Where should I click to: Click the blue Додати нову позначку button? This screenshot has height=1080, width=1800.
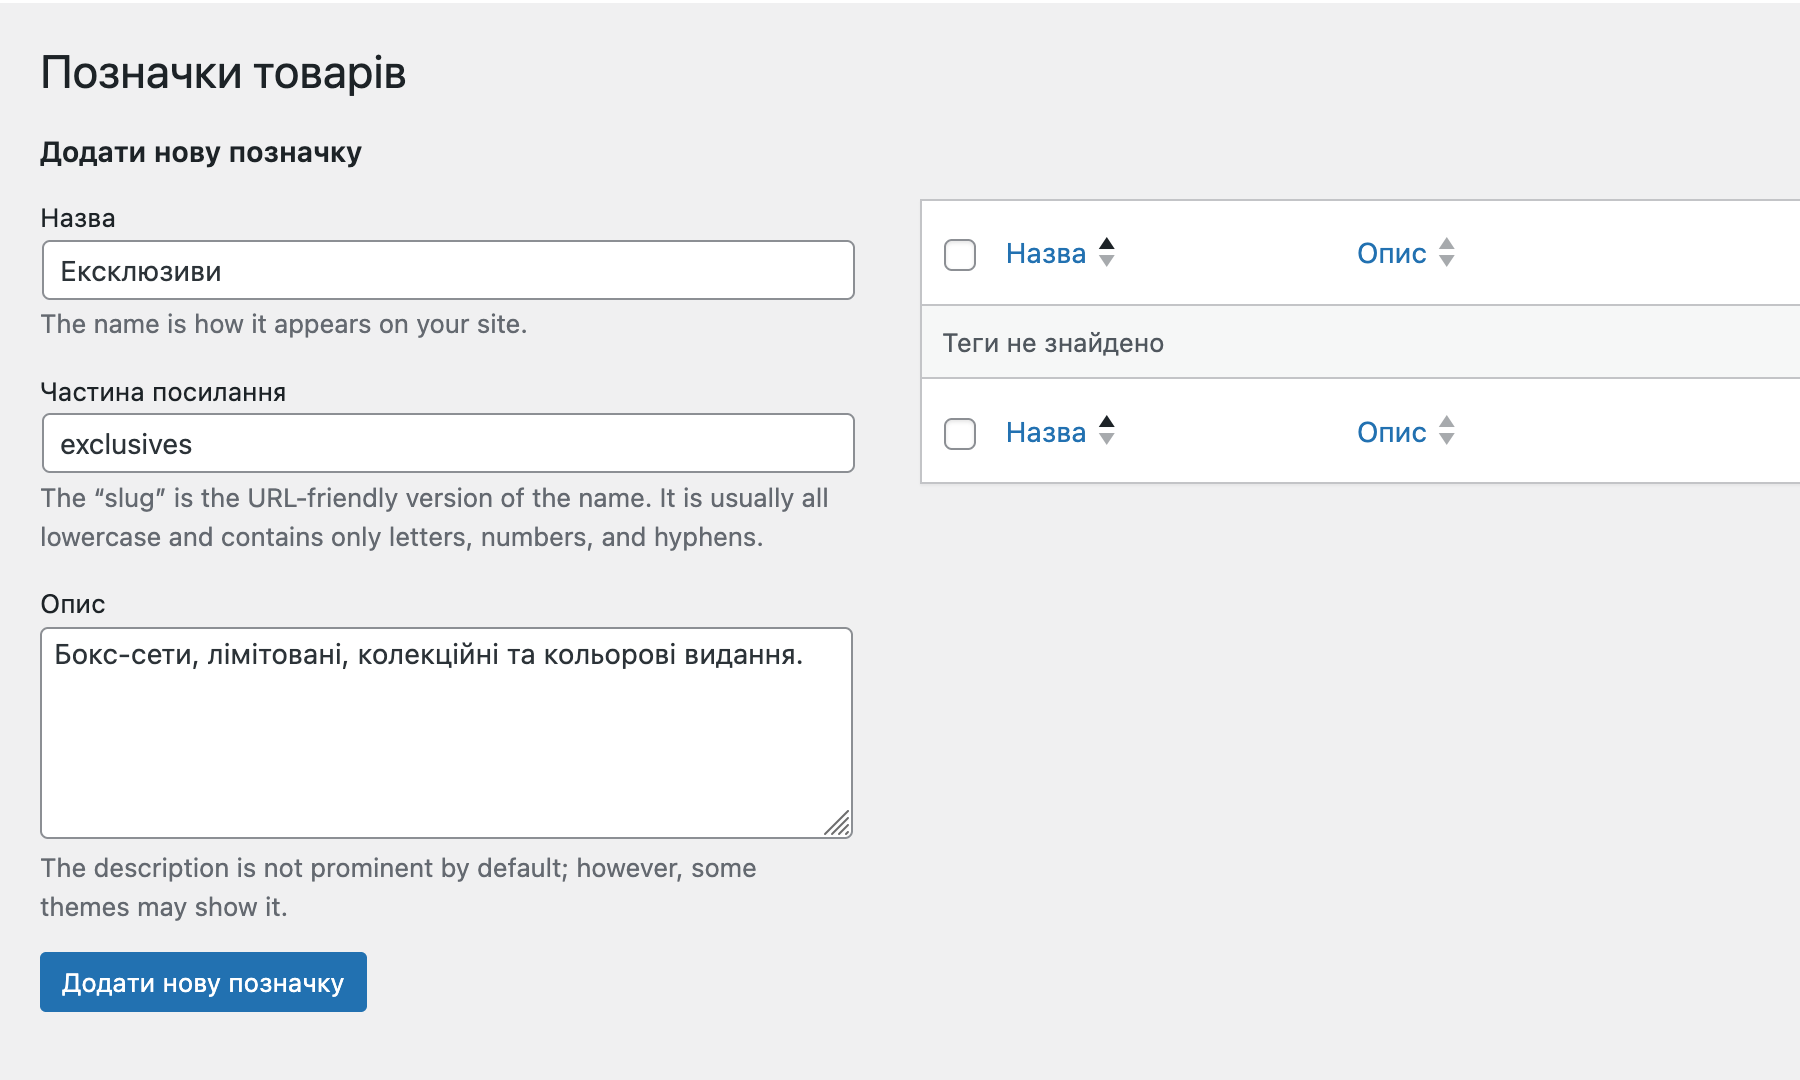coord(203,982)
